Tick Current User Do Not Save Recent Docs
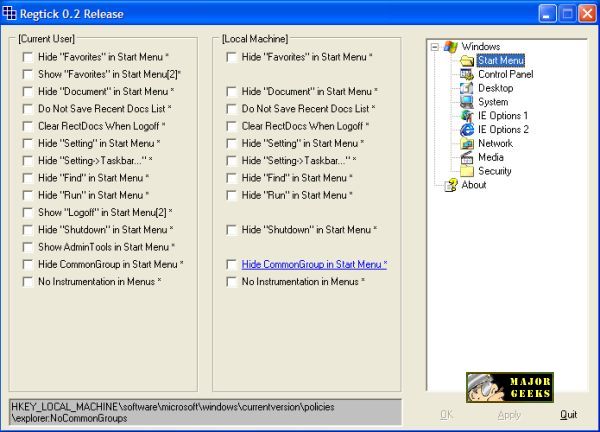 (28, 109)
